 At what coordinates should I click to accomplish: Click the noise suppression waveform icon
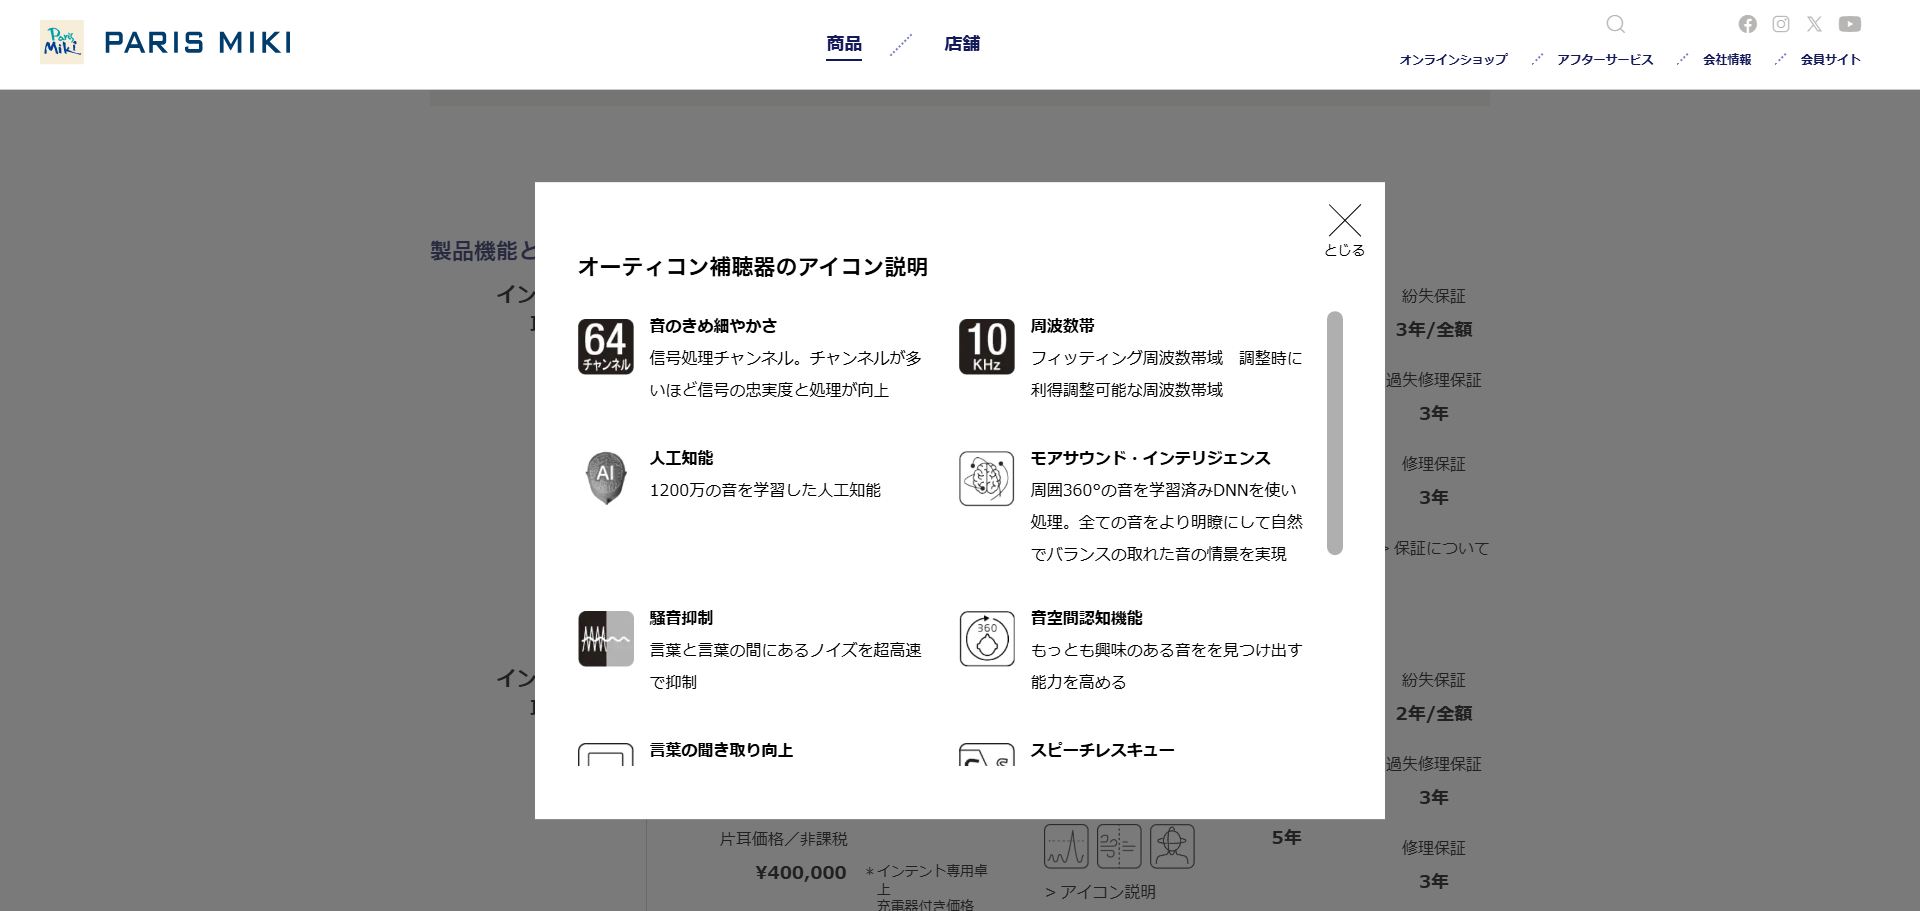point(605,639)
